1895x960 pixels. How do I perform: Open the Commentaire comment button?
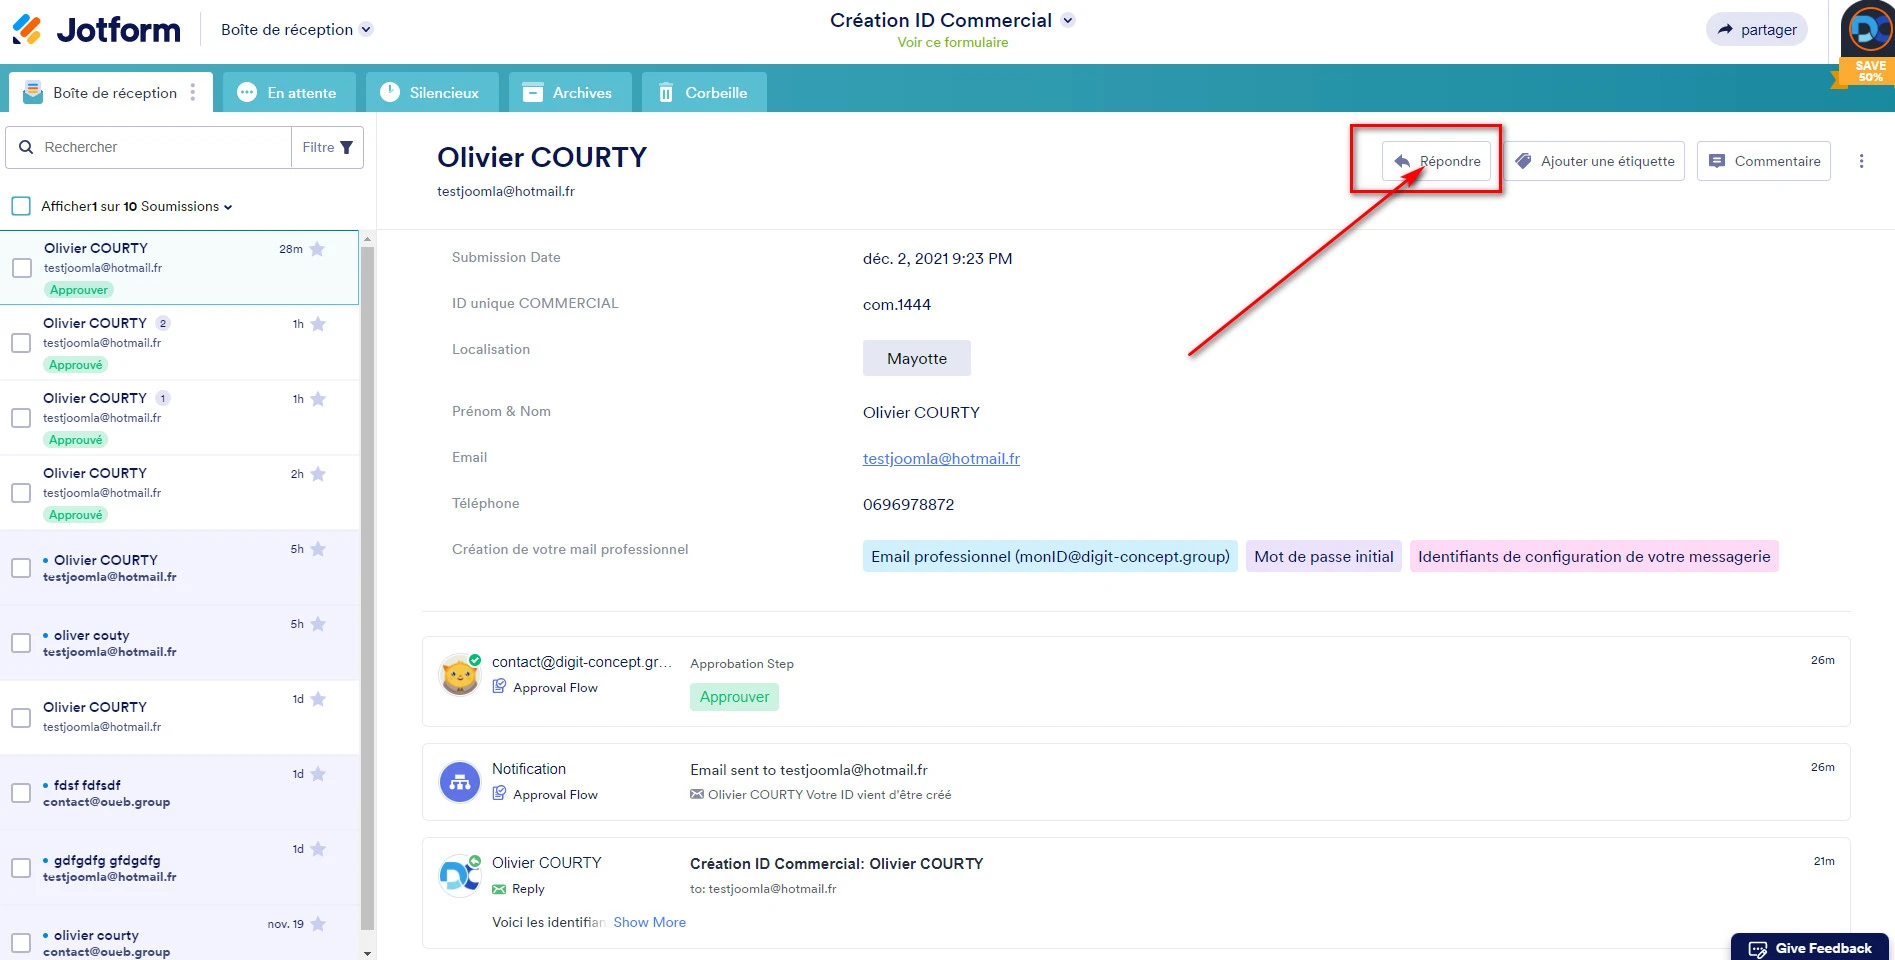coord(1763,161)
